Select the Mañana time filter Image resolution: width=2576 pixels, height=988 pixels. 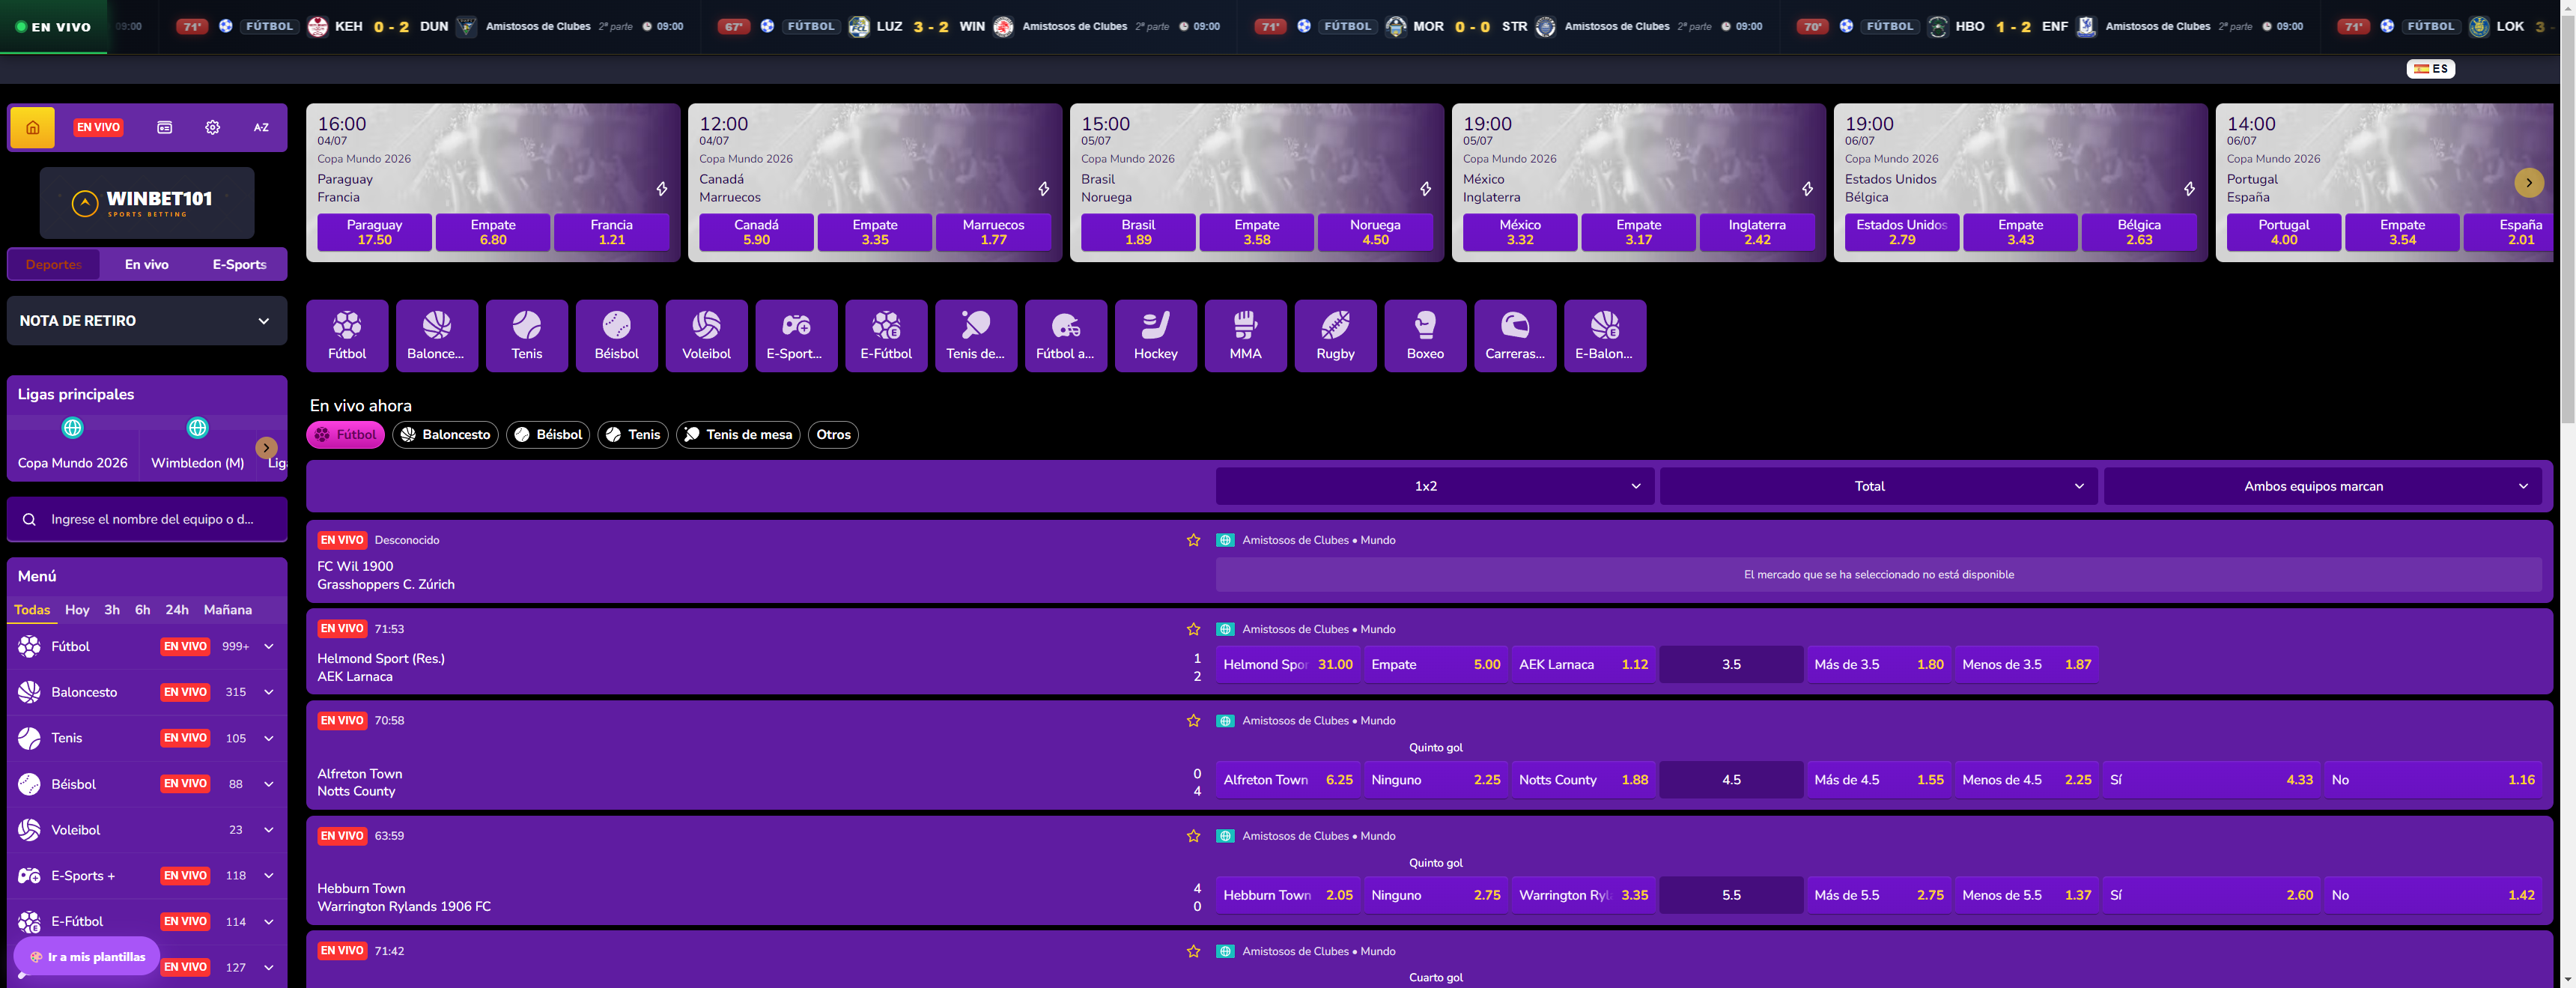228,610
